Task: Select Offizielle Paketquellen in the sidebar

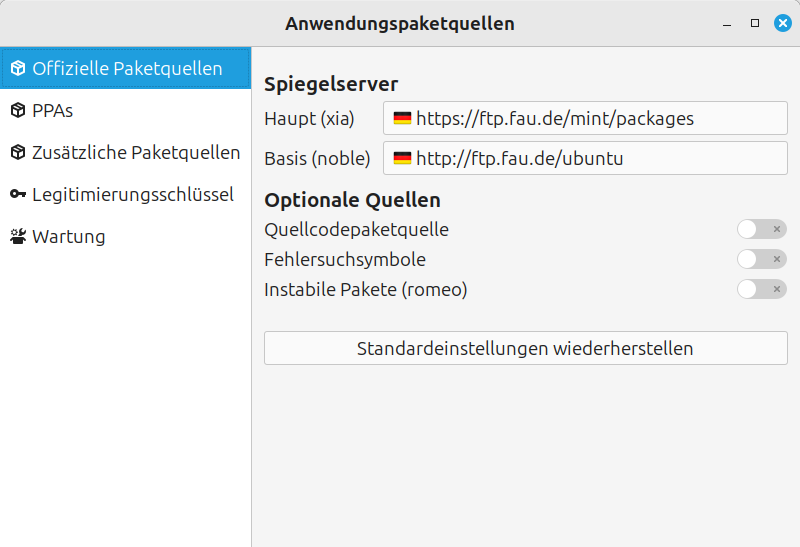Action: pyautogui.click(x=127, y=69)
